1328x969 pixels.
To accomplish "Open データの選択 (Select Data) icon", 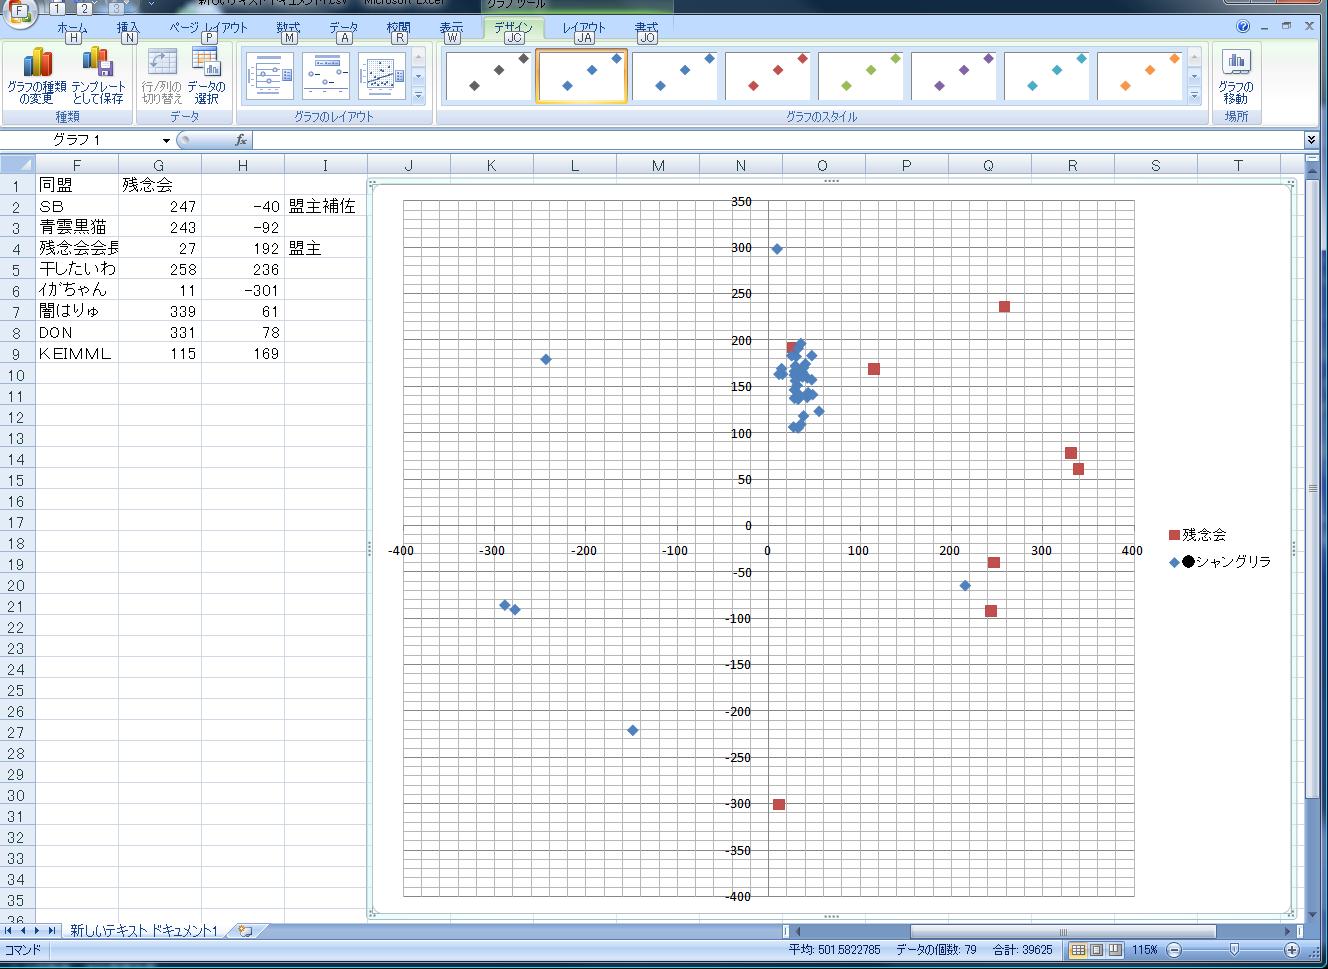I will (206, 76).
